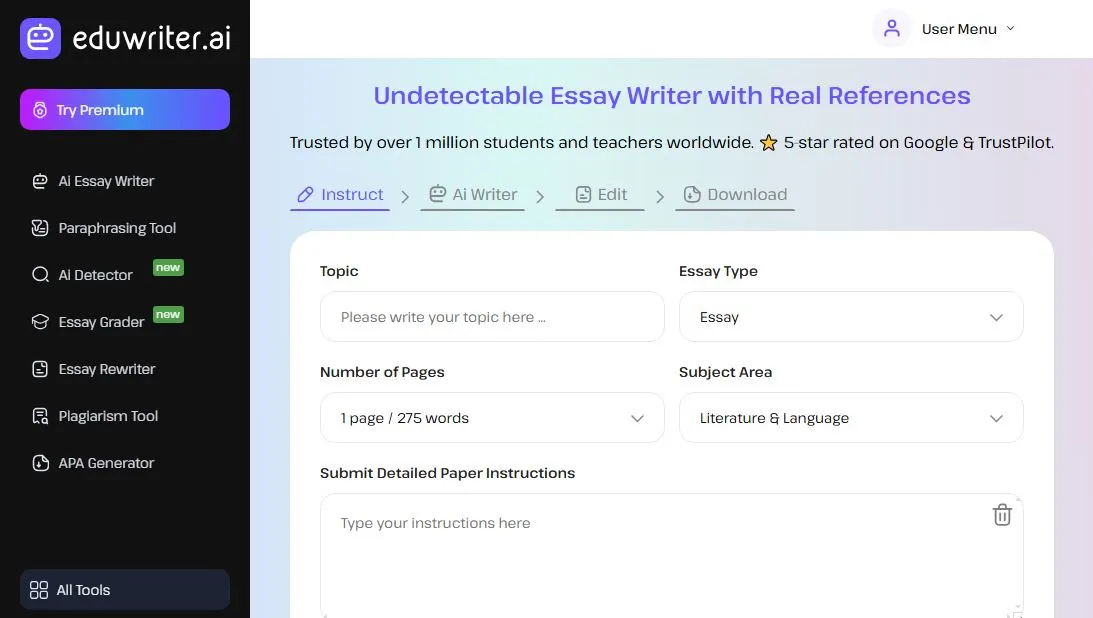Go to Ai Detector in sidebar
Image resolution: width=1093 pixels, height=618 pixels.
point(95,275)
